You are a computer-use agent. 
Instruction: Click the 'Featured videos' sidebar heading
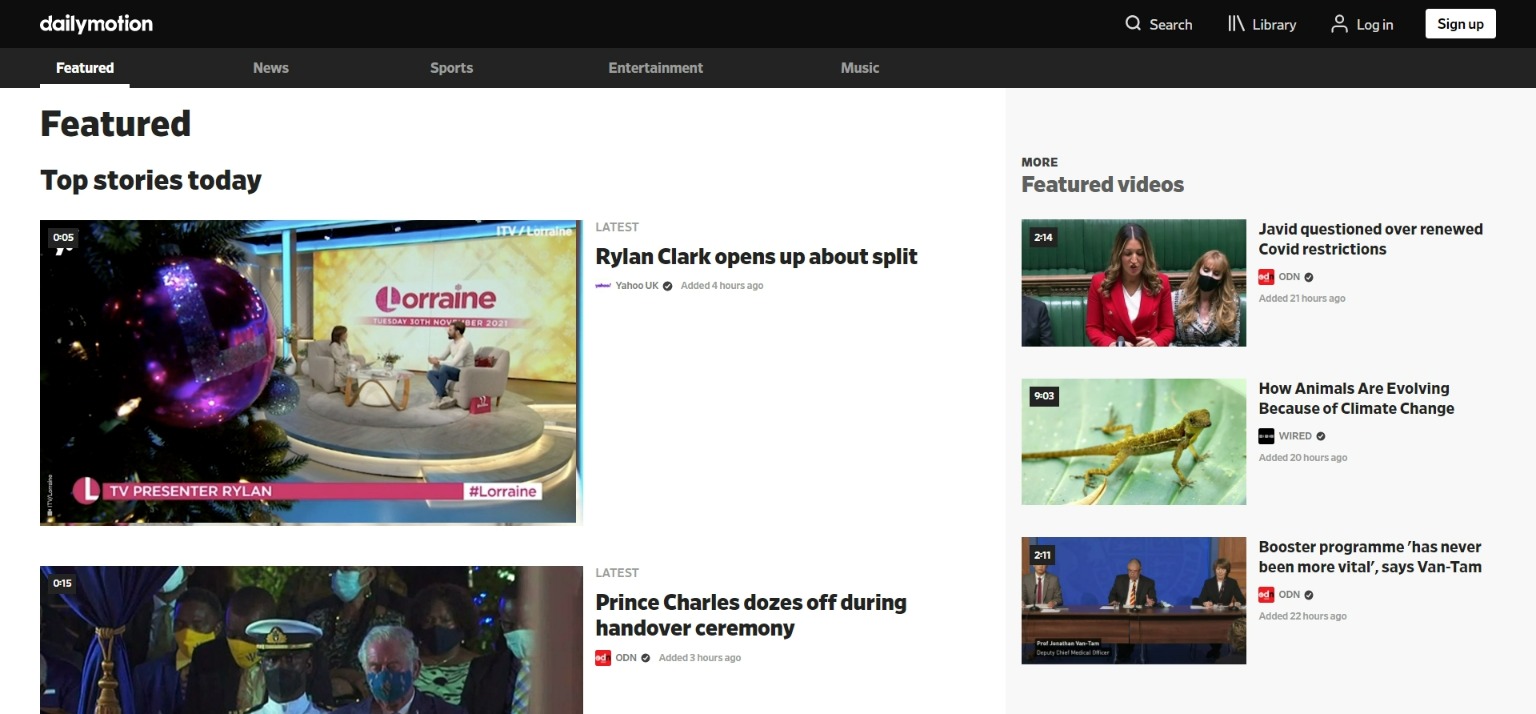click(x=1102, y=185)
